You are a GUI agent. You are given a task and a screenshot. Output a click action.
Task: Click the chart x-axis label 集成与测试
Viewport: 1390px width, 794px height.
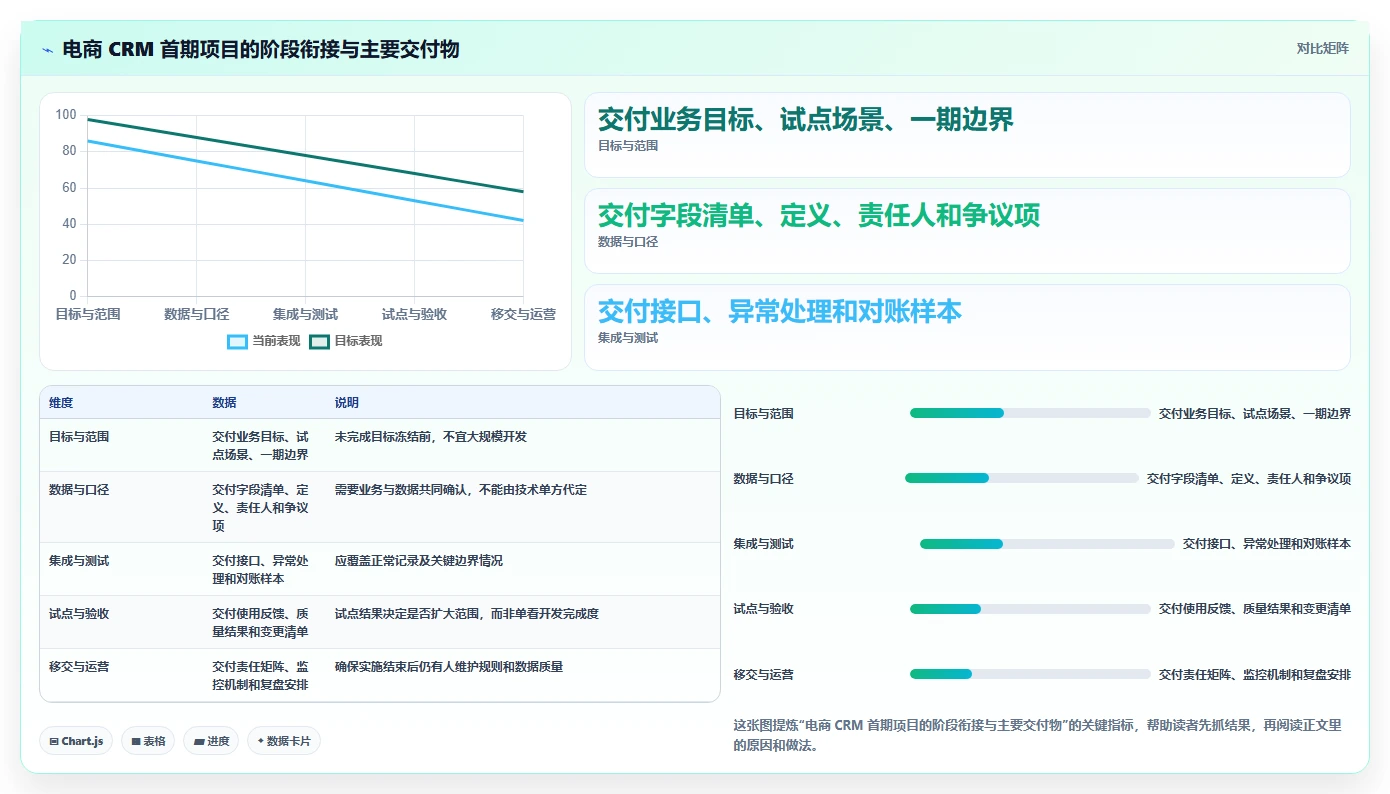(306, 314)
